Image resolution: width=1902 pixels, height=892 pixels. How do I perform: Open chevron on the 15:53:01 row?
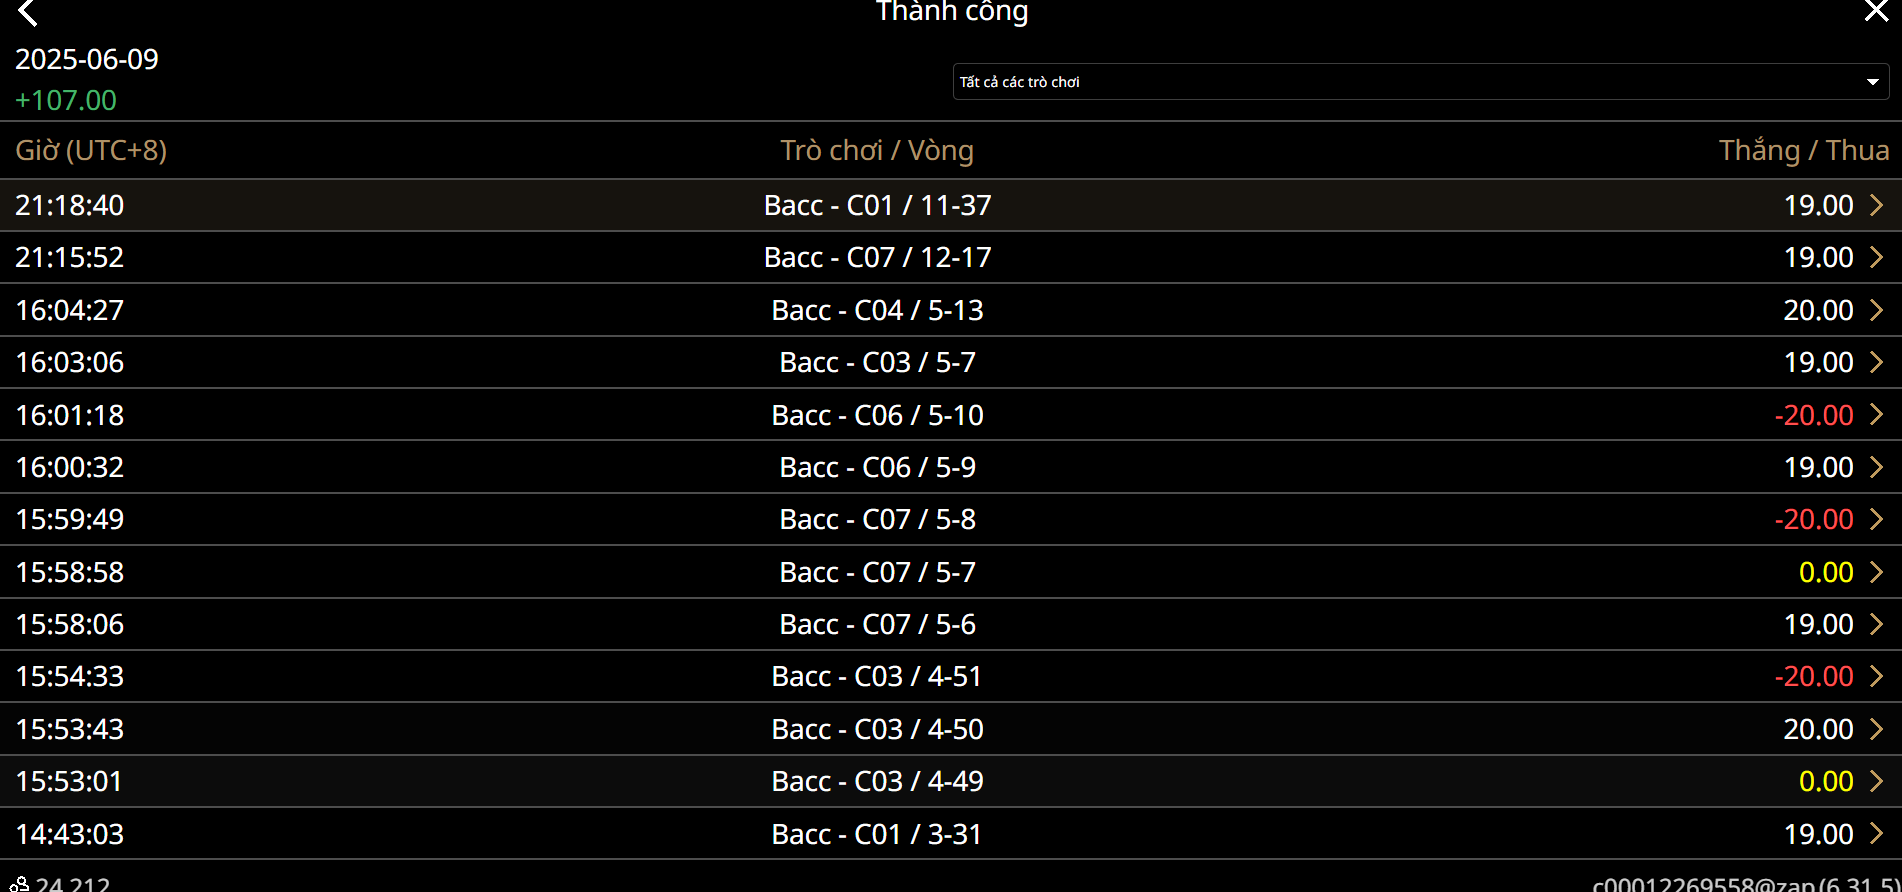(x=1876, y=781)
